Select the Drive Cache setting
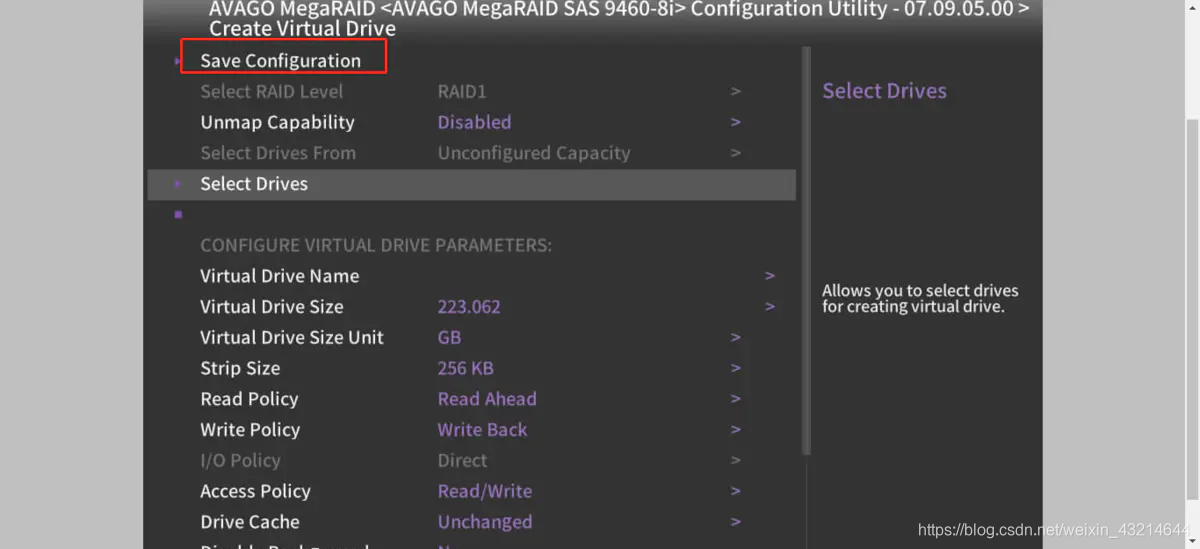This screenshot has height=549, width=1200. (x=249, y=522)
